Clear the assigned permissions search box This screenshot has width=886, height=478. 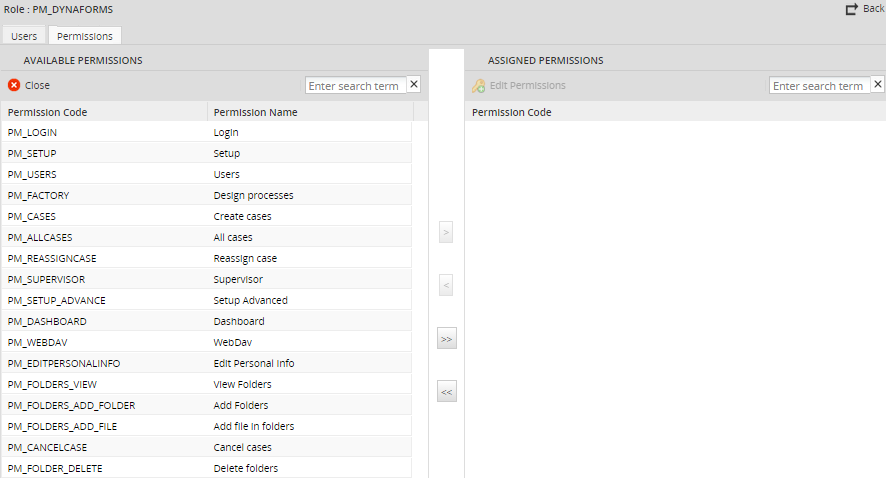(x=878, y=85)
